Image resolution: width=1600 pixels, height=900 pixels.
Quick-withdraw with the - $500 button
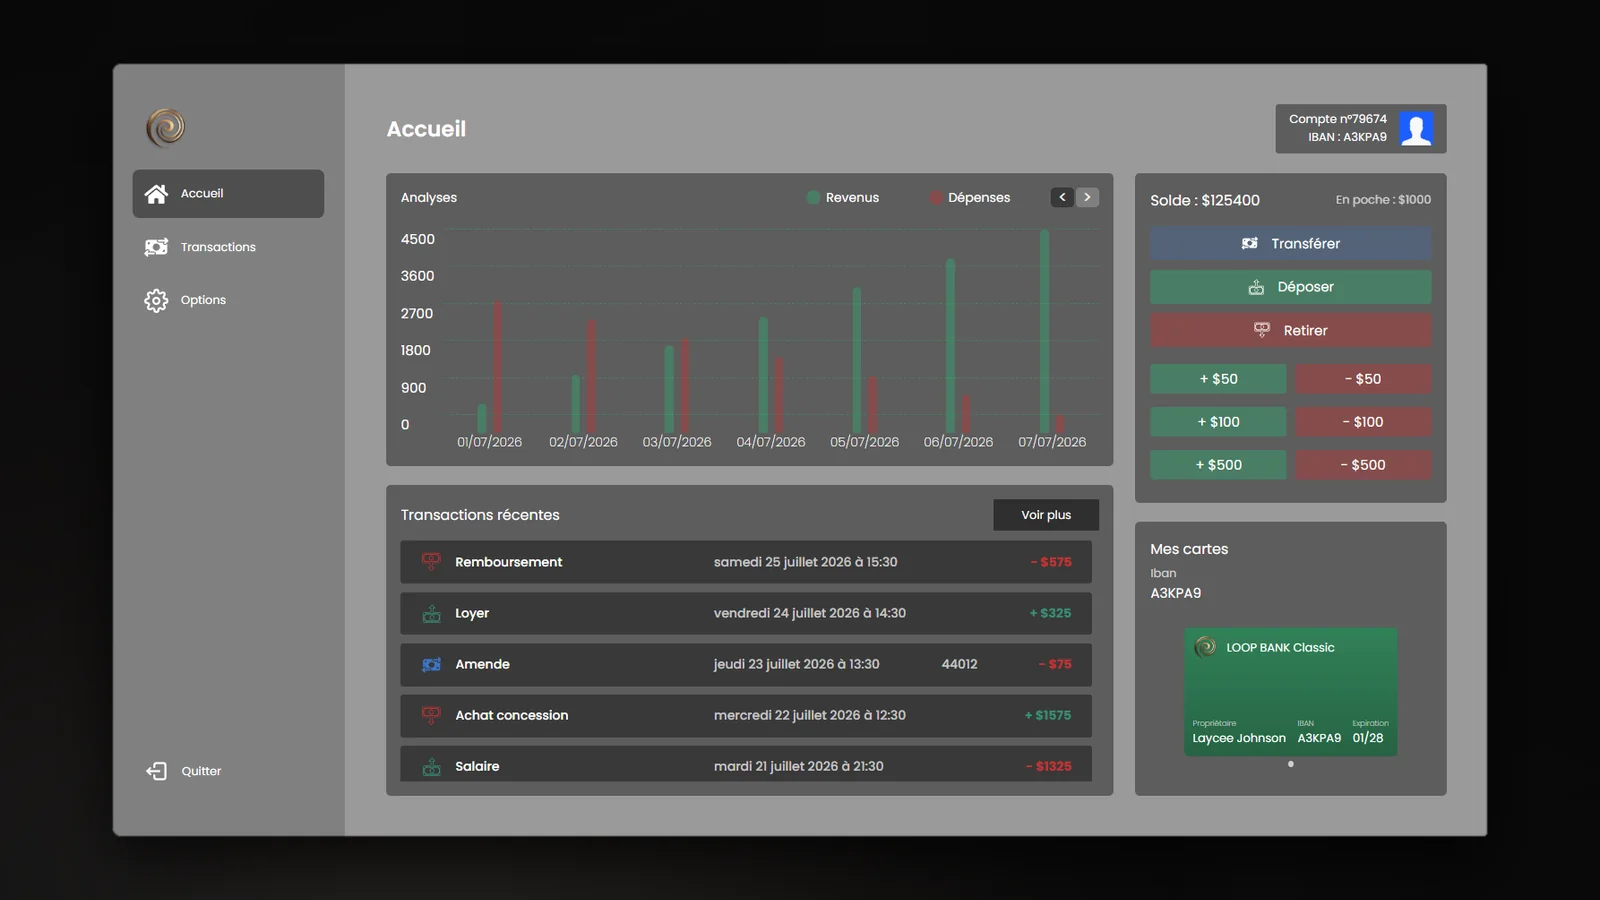(1363, 465)
